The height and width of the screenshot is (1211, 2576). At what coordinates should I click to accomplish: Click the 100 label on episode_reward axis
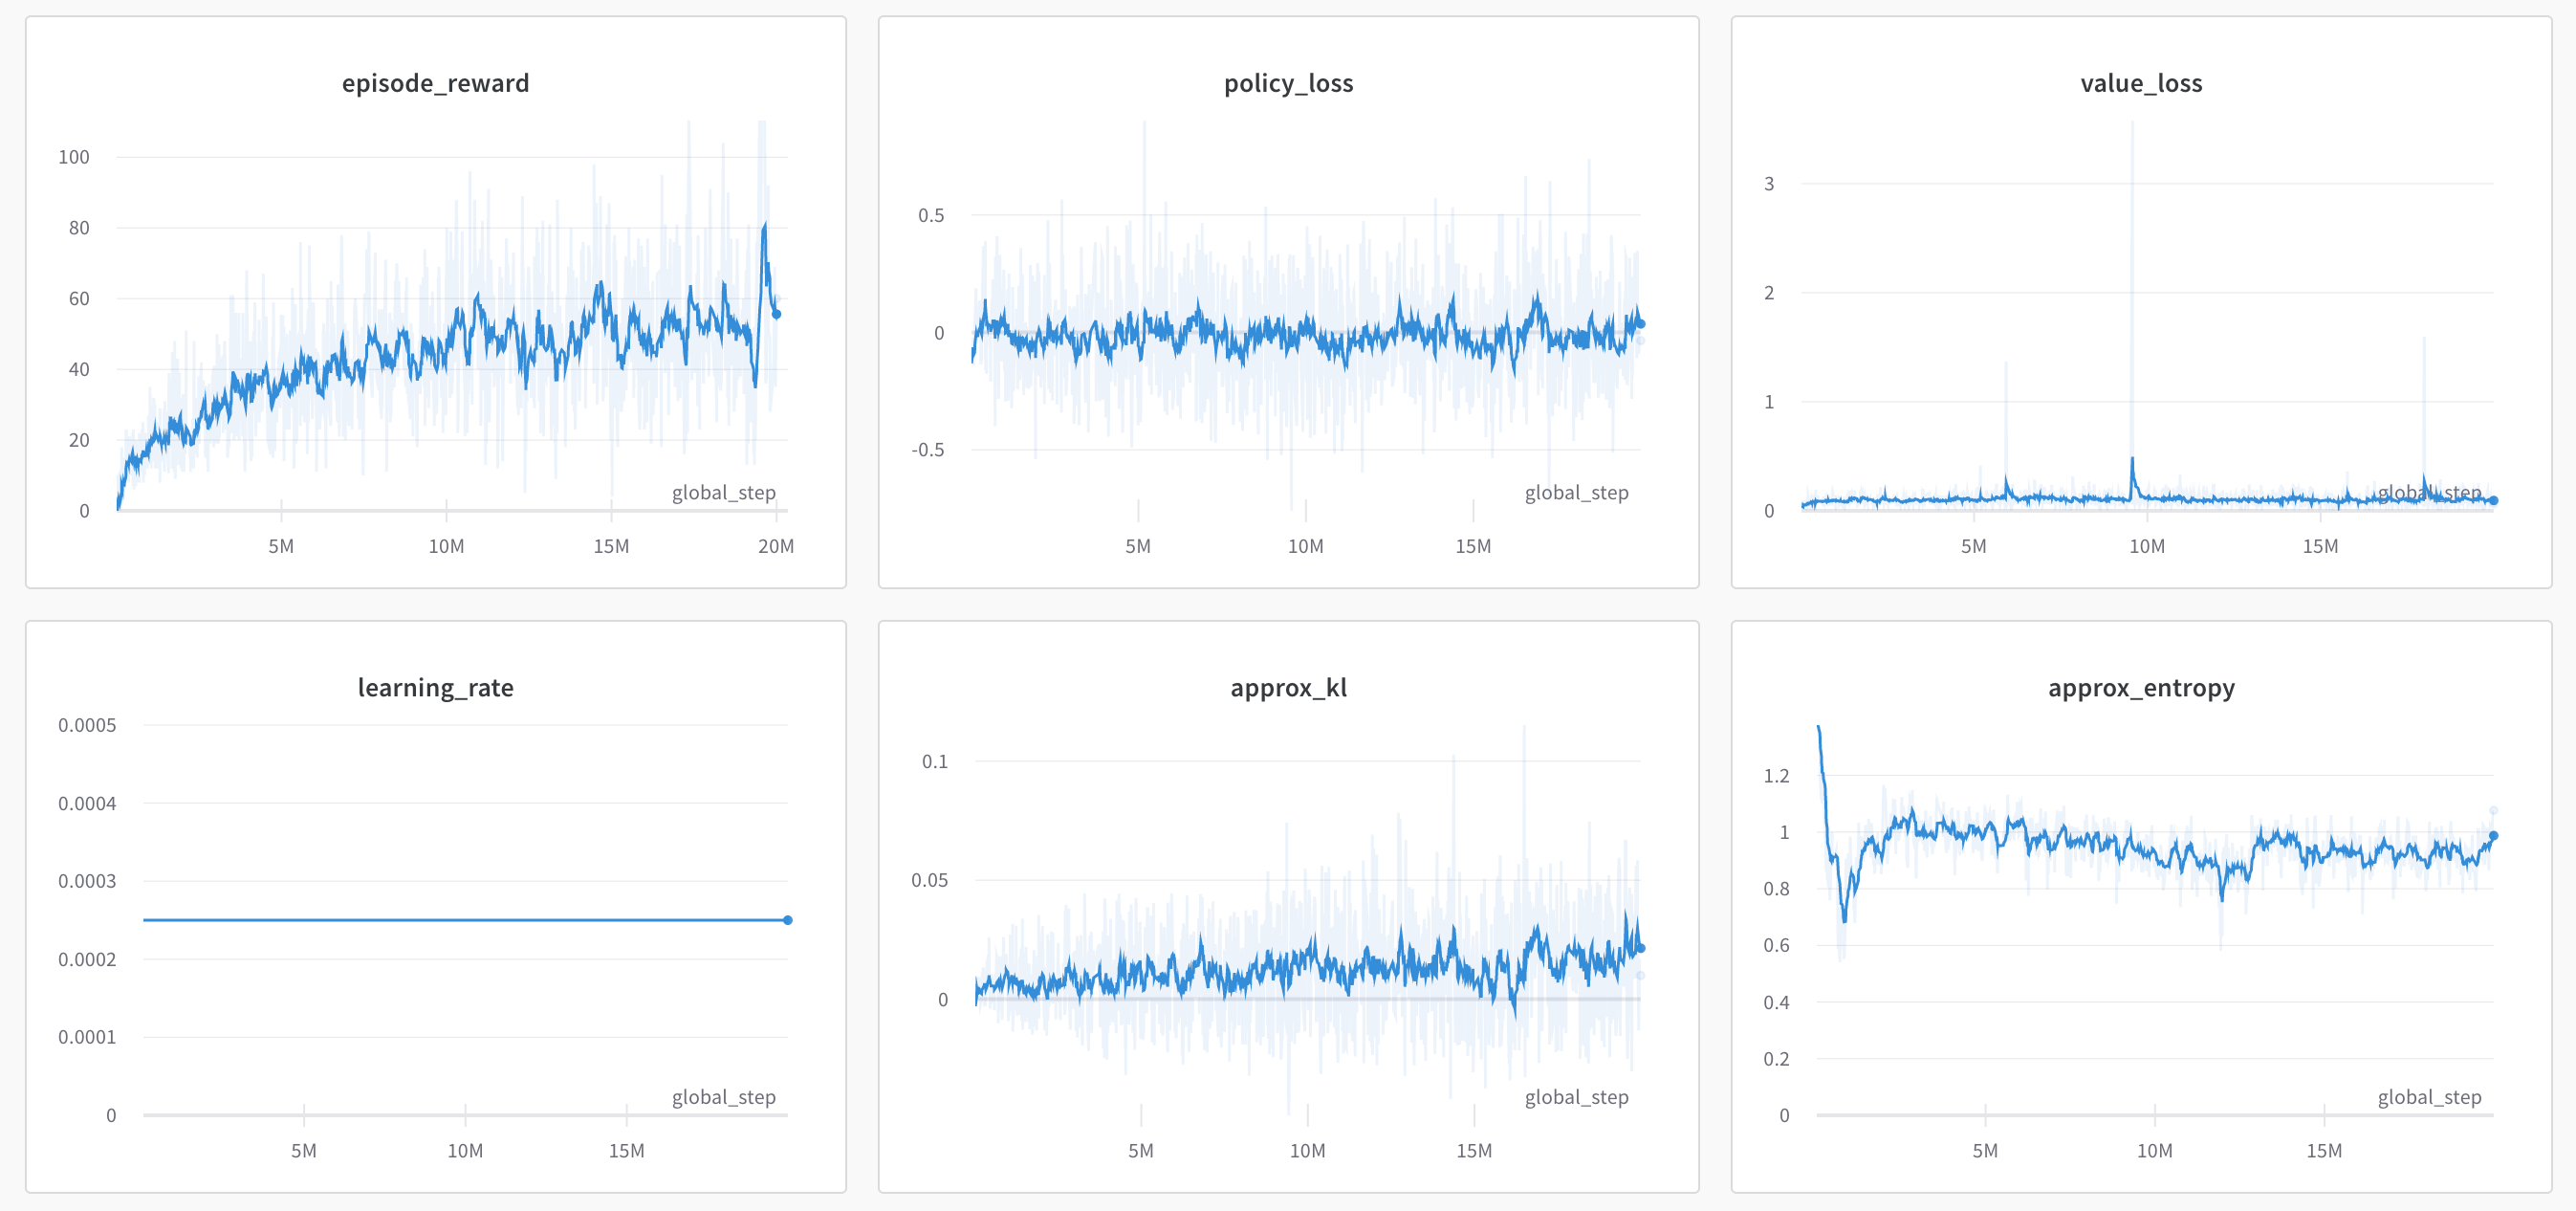click(74, 157)
